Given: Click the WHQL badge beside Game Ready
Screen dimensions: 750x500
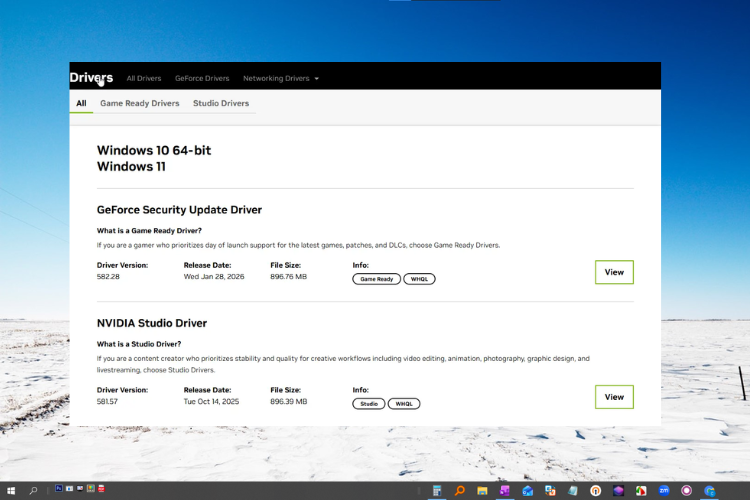Looking at the screenshot, I should click(x=419, y=279).
